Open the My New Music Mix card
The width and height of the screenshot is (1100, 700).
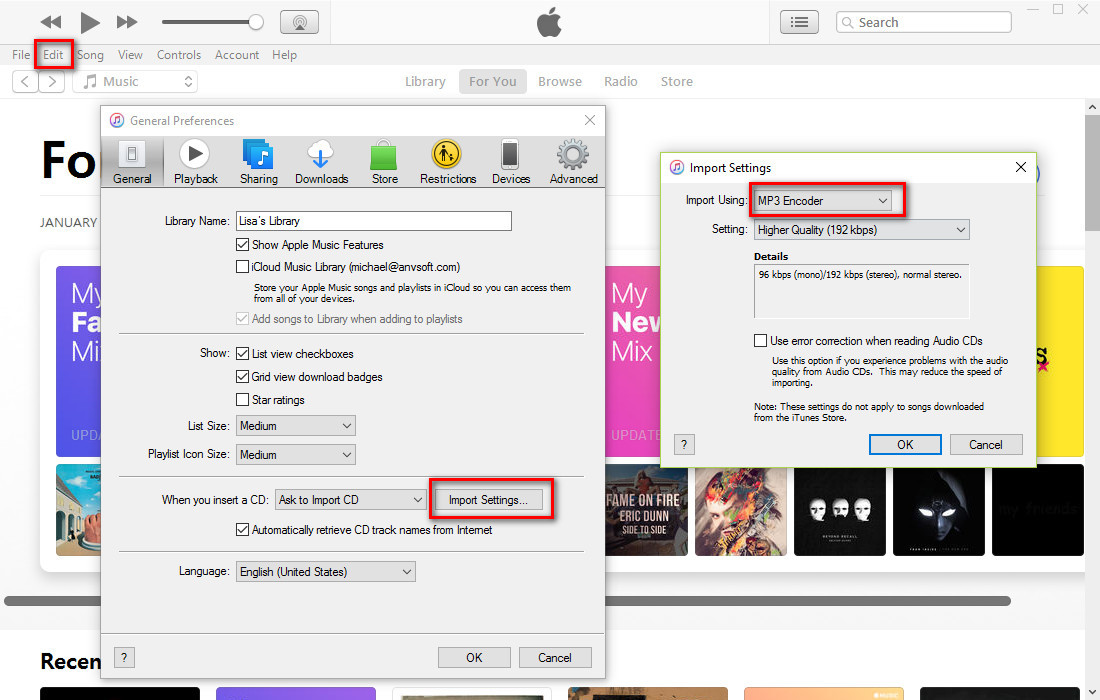633,361
